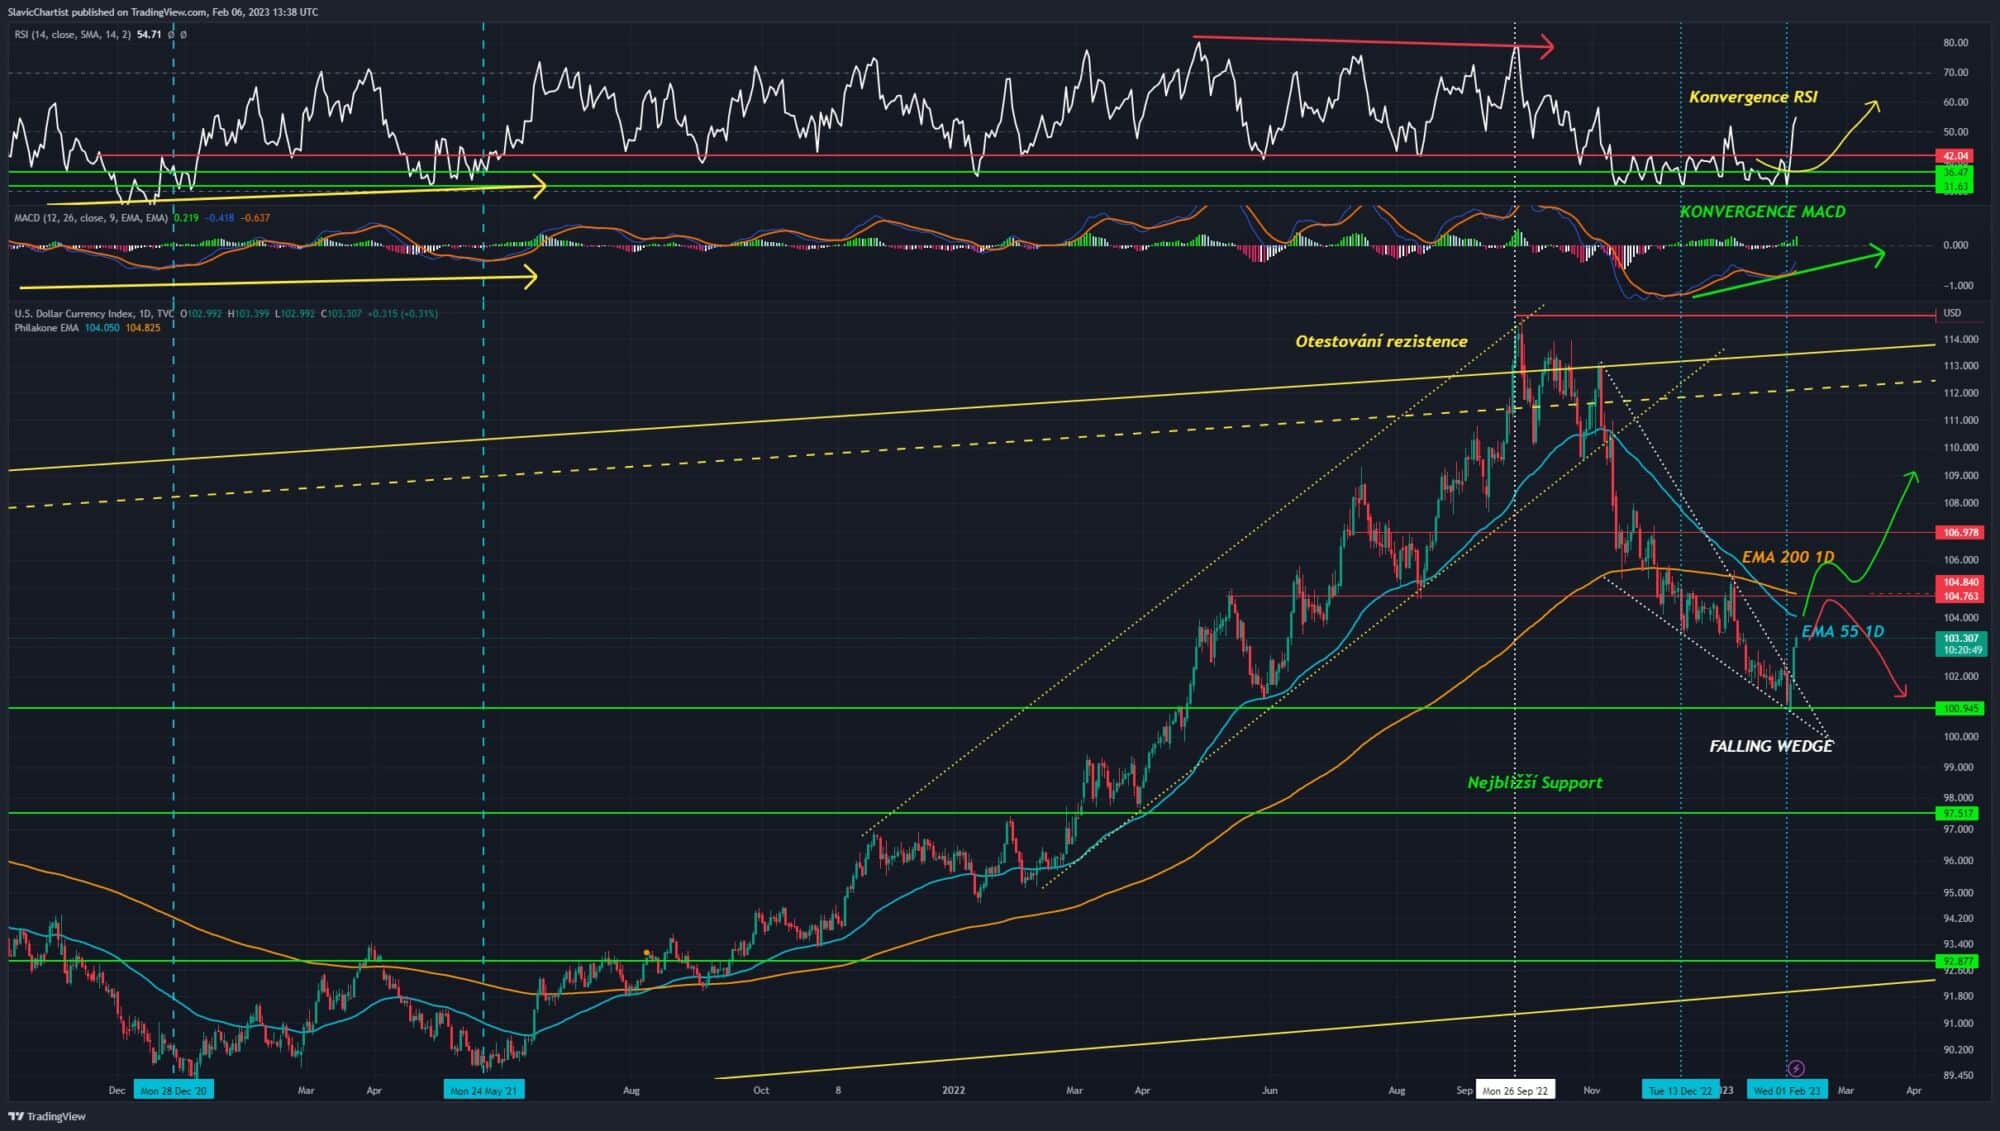Image resolution: width=2000 pixels, height=1131 pixels.
Task: Select the Wed 01 Feb '23 date marker
Action: (1787, 1090)
